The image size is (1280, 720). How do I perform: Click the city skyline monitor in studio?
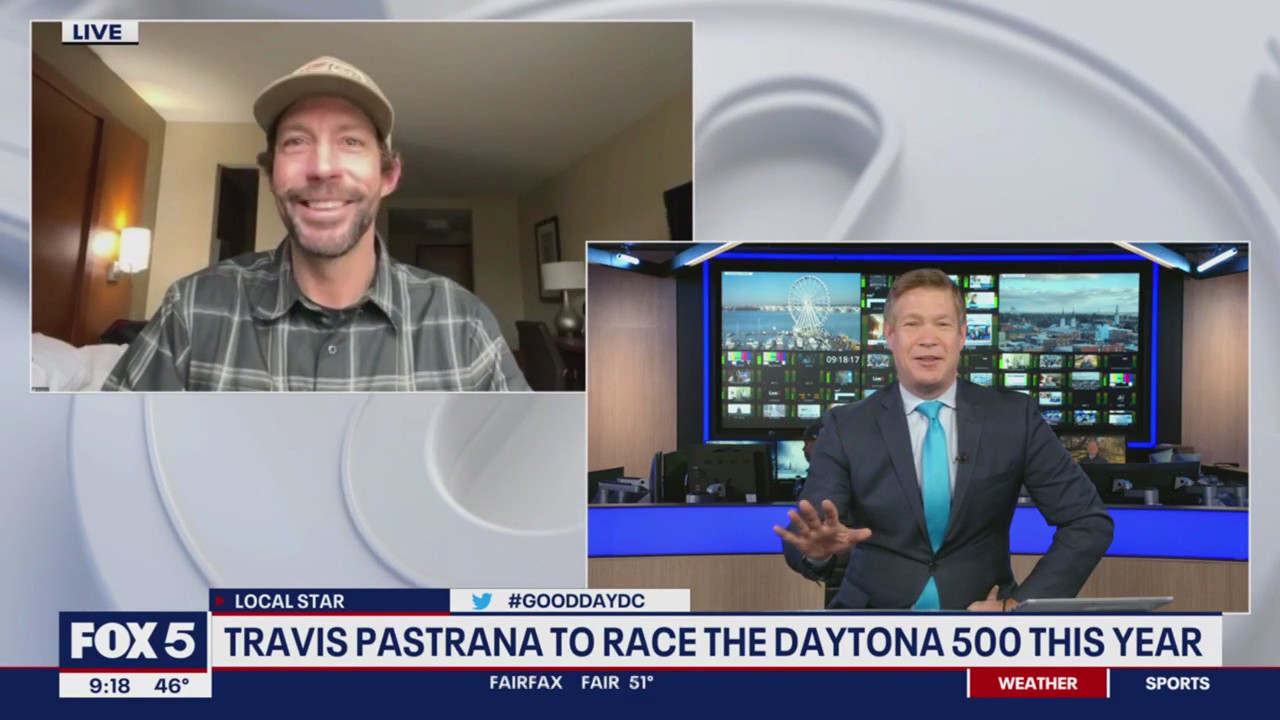click(x=1068, y=312)
